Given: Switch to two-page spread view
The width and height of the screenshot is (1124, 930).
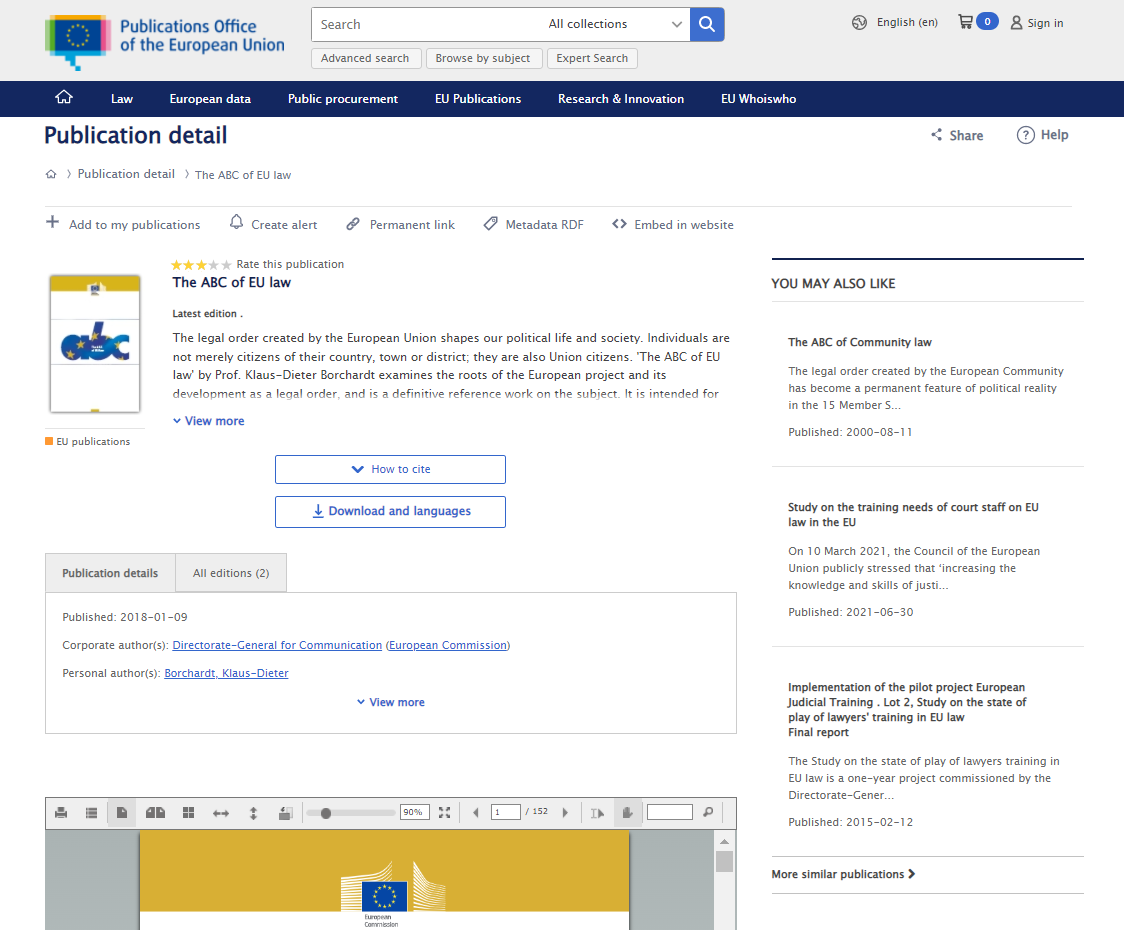Looking at the screenshot, I should (155, 812).
